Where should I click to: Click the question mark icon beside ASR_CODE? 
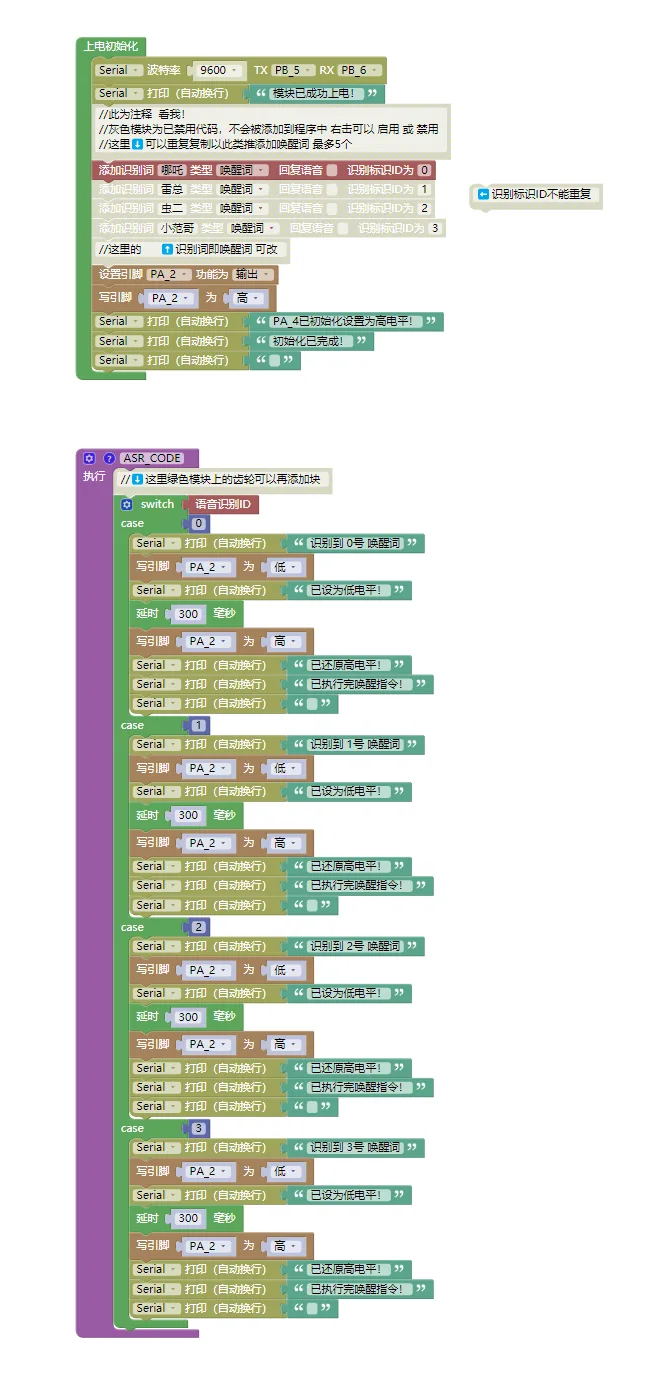coord(110,458)
